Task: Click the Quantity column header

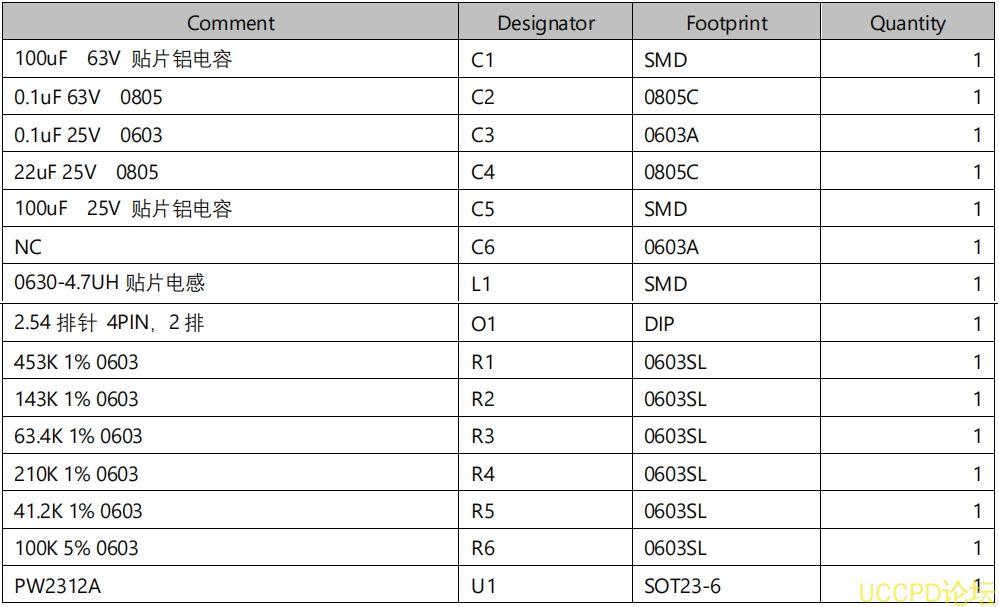Action: [x=907, y=23]
